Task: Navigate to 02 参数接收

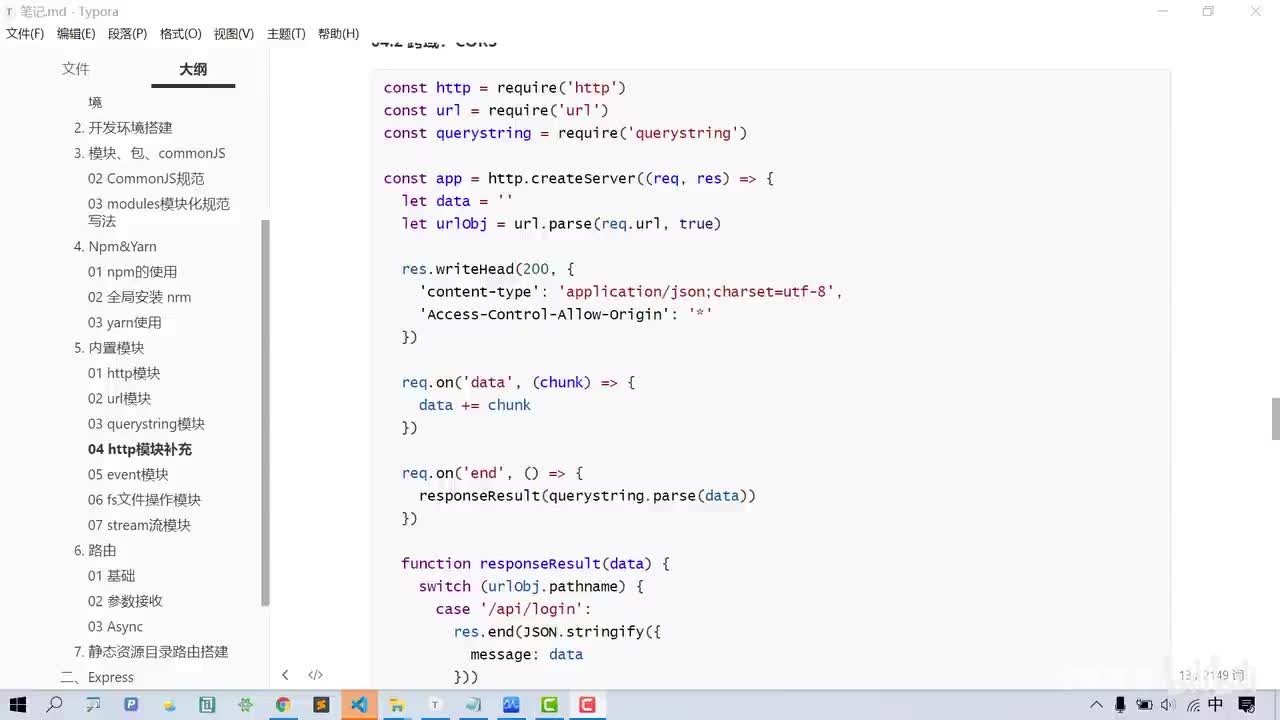Action: click(125, 601)
